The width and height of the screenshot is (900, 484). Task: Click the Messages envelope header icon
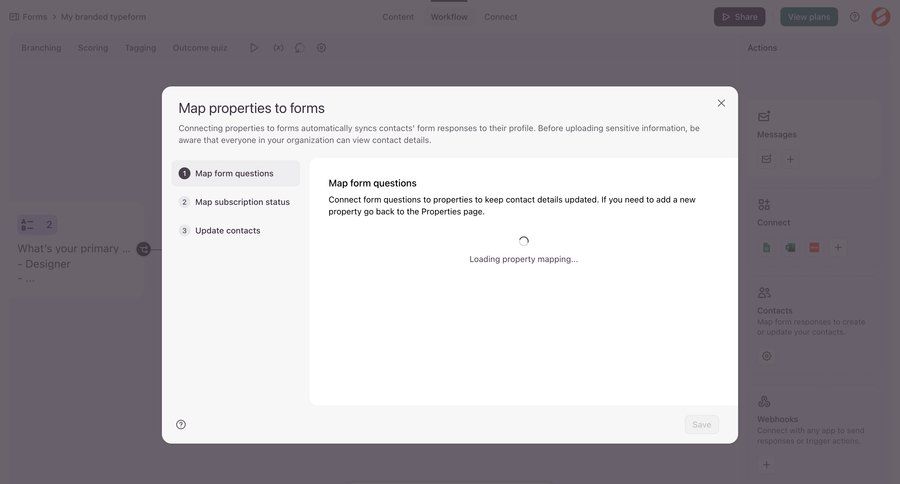[764, 117]
